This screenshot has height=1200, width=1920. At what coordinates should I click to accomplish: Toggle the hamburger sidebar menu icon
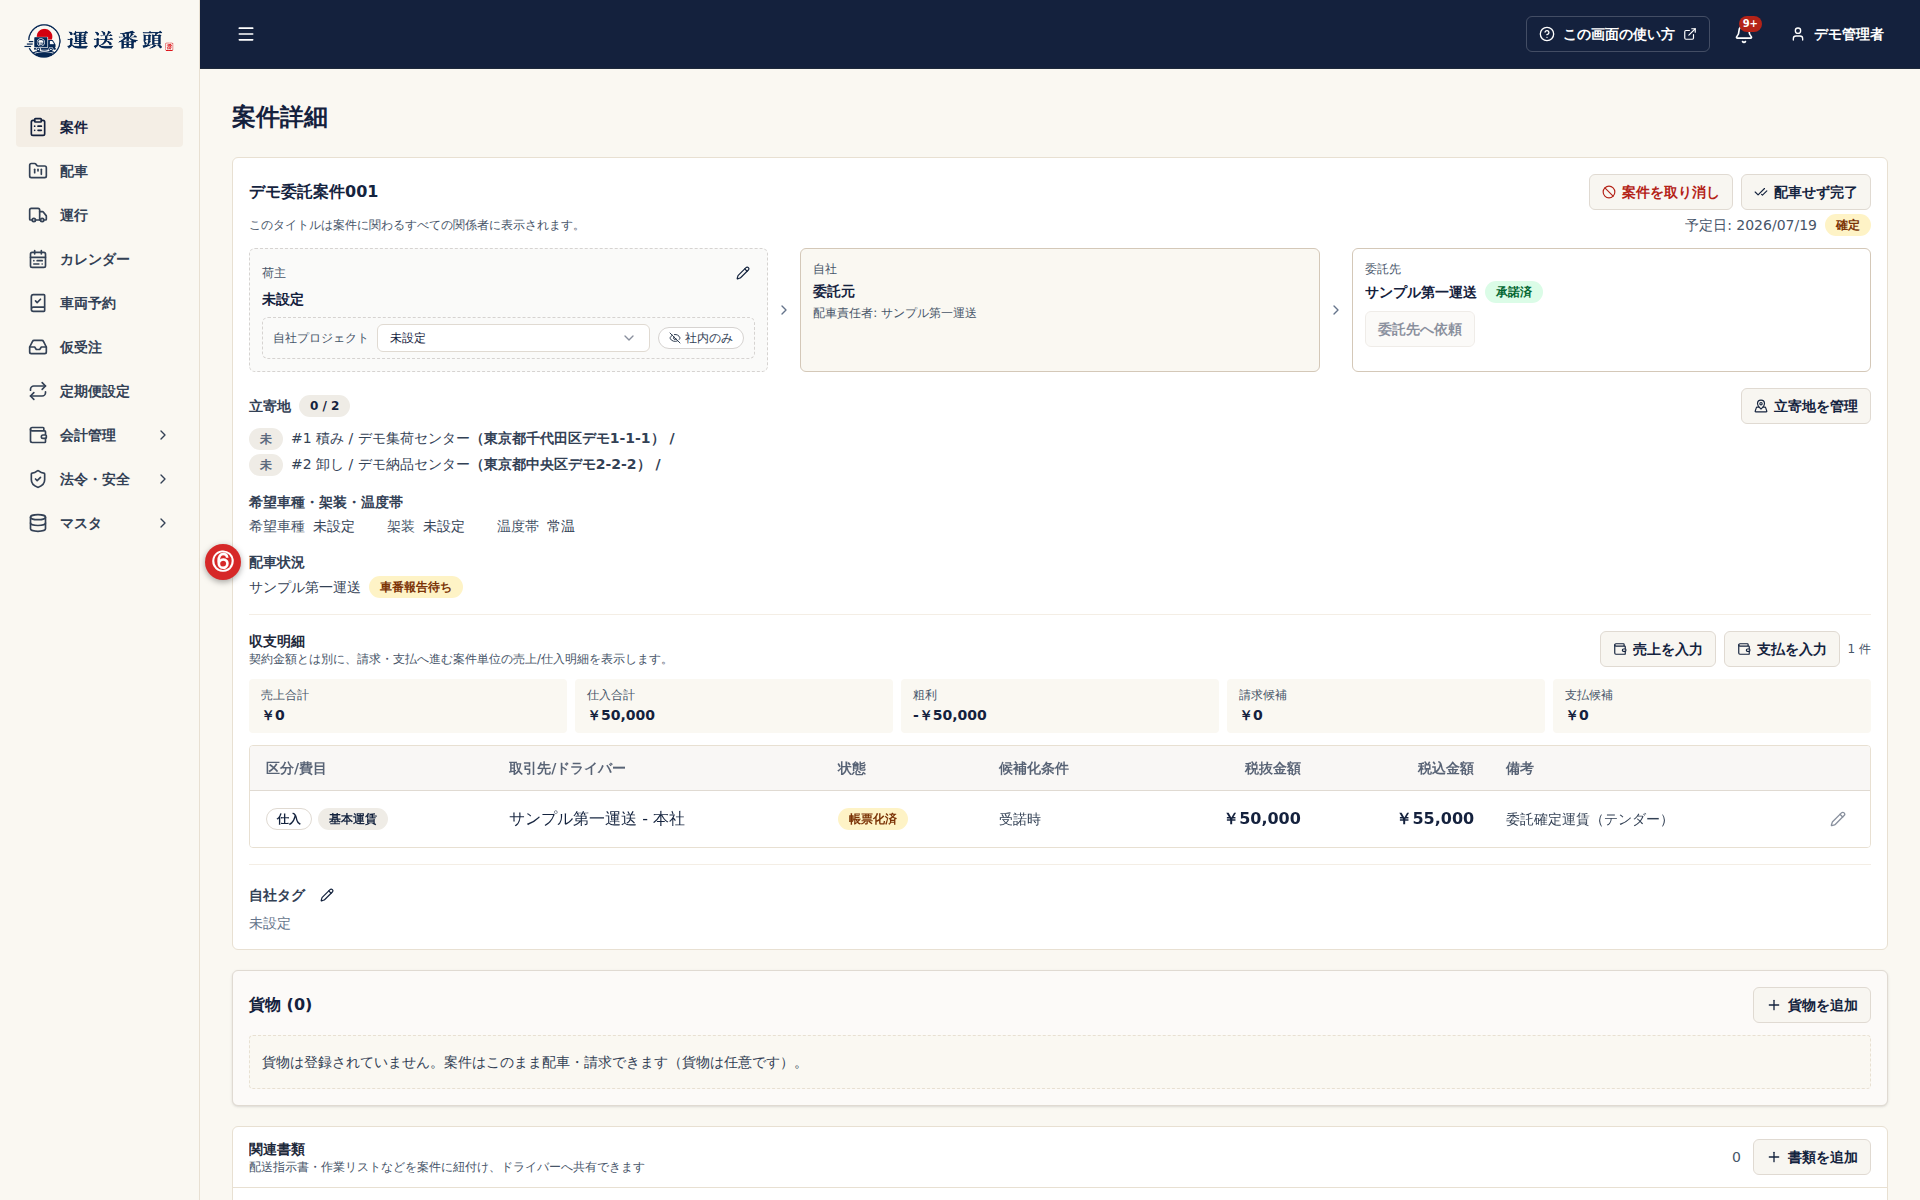[x=246, y=34]
